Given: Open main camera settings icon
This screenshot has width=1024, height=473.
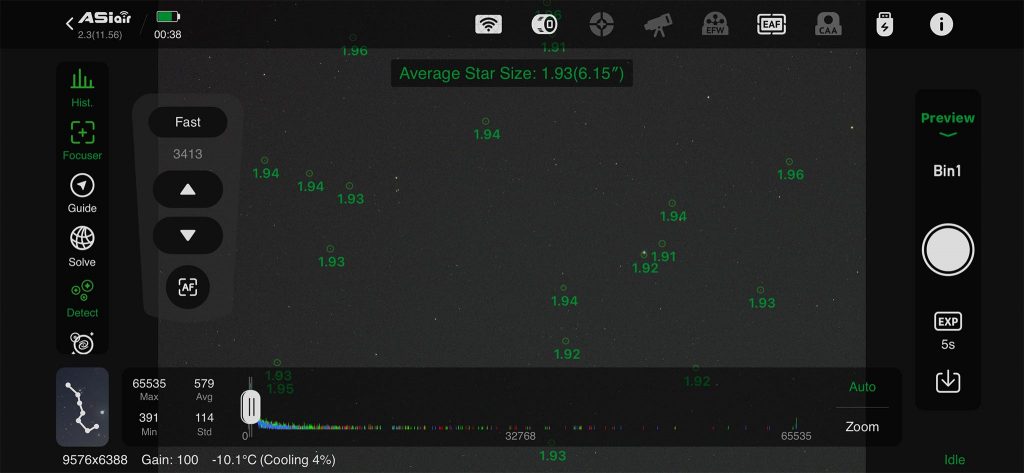Looking at the screenshot, I should tap(544, 25).
